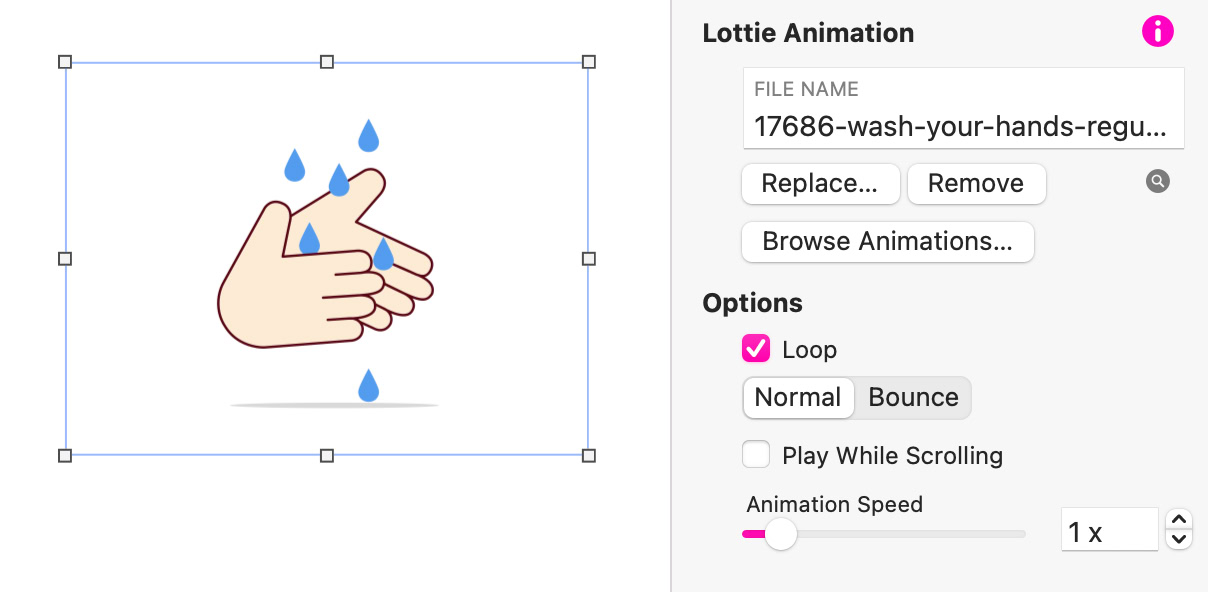Remove the Lottie animation file
The width and height of the screenshot is (1208, 592).
click(x=976, y=184)
